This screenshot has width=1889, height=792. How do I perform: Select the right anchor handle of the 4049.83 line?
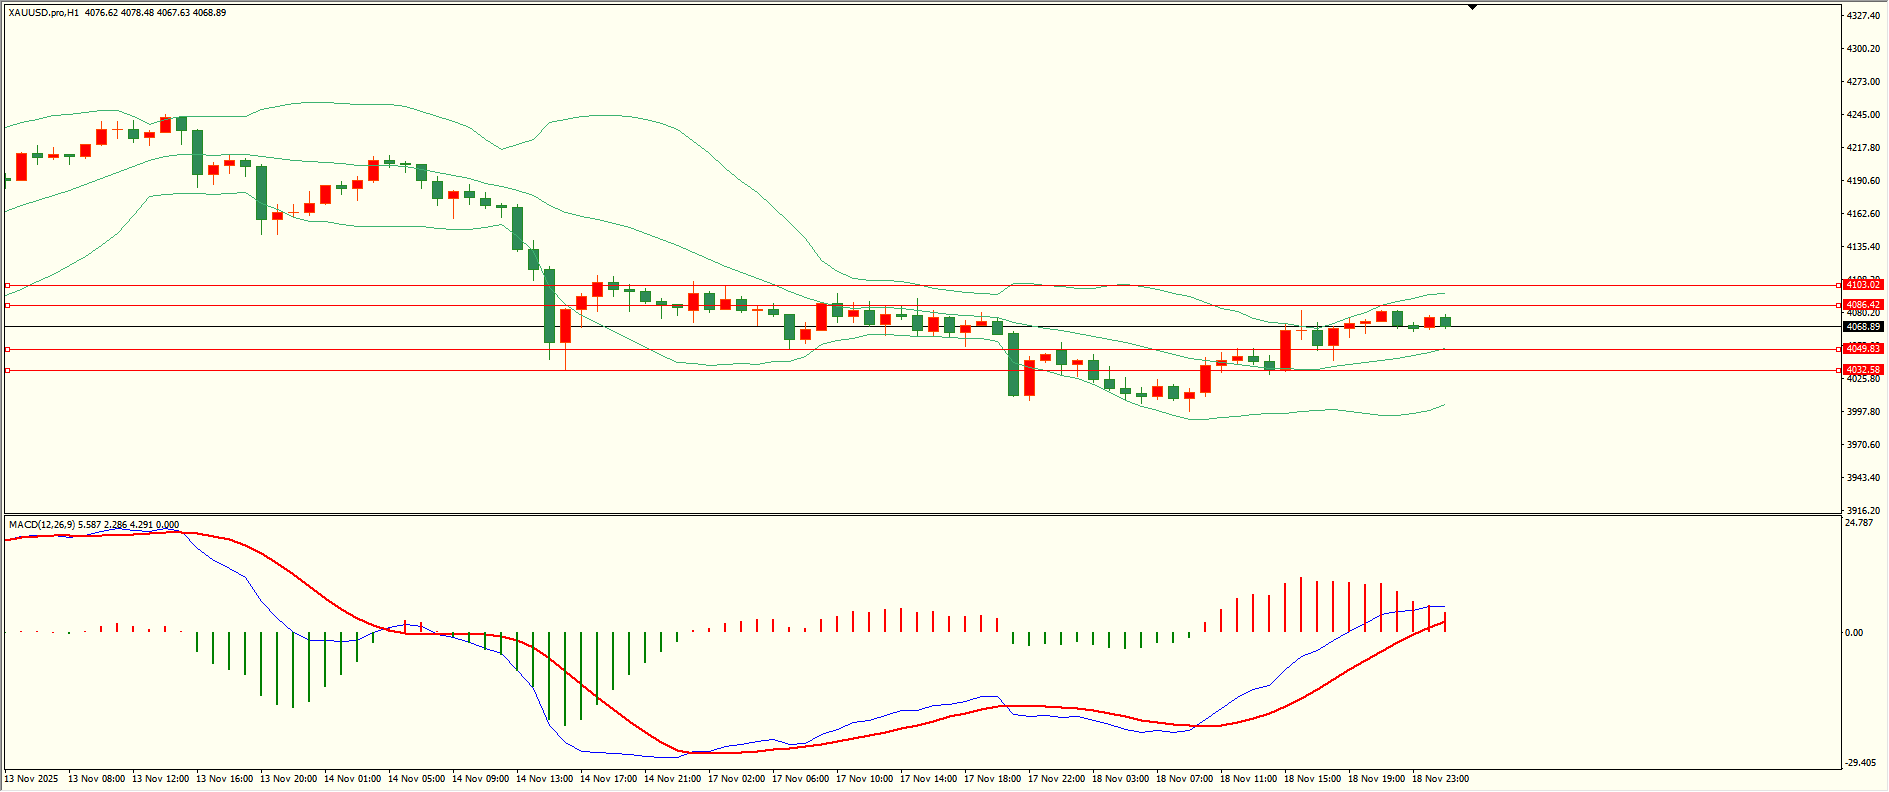pos(1839,349)
